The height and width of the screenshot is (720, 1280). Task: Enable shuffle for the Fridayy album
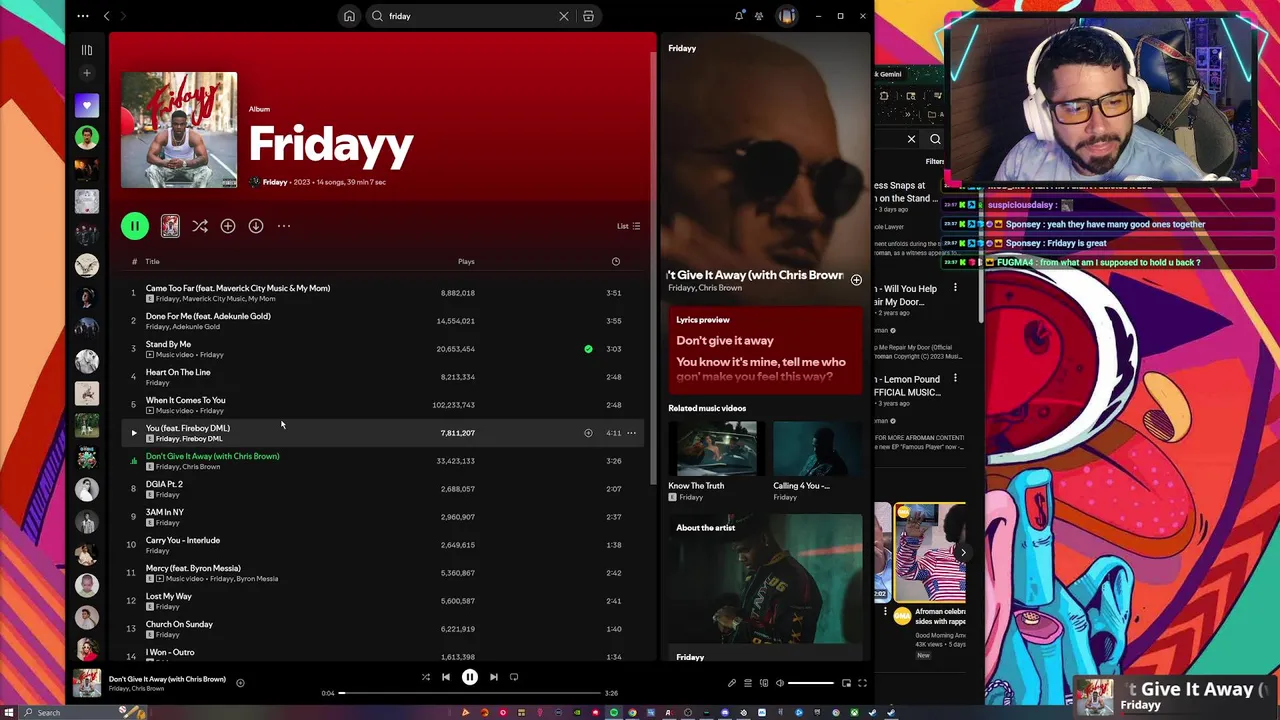[x=200, y=226]
